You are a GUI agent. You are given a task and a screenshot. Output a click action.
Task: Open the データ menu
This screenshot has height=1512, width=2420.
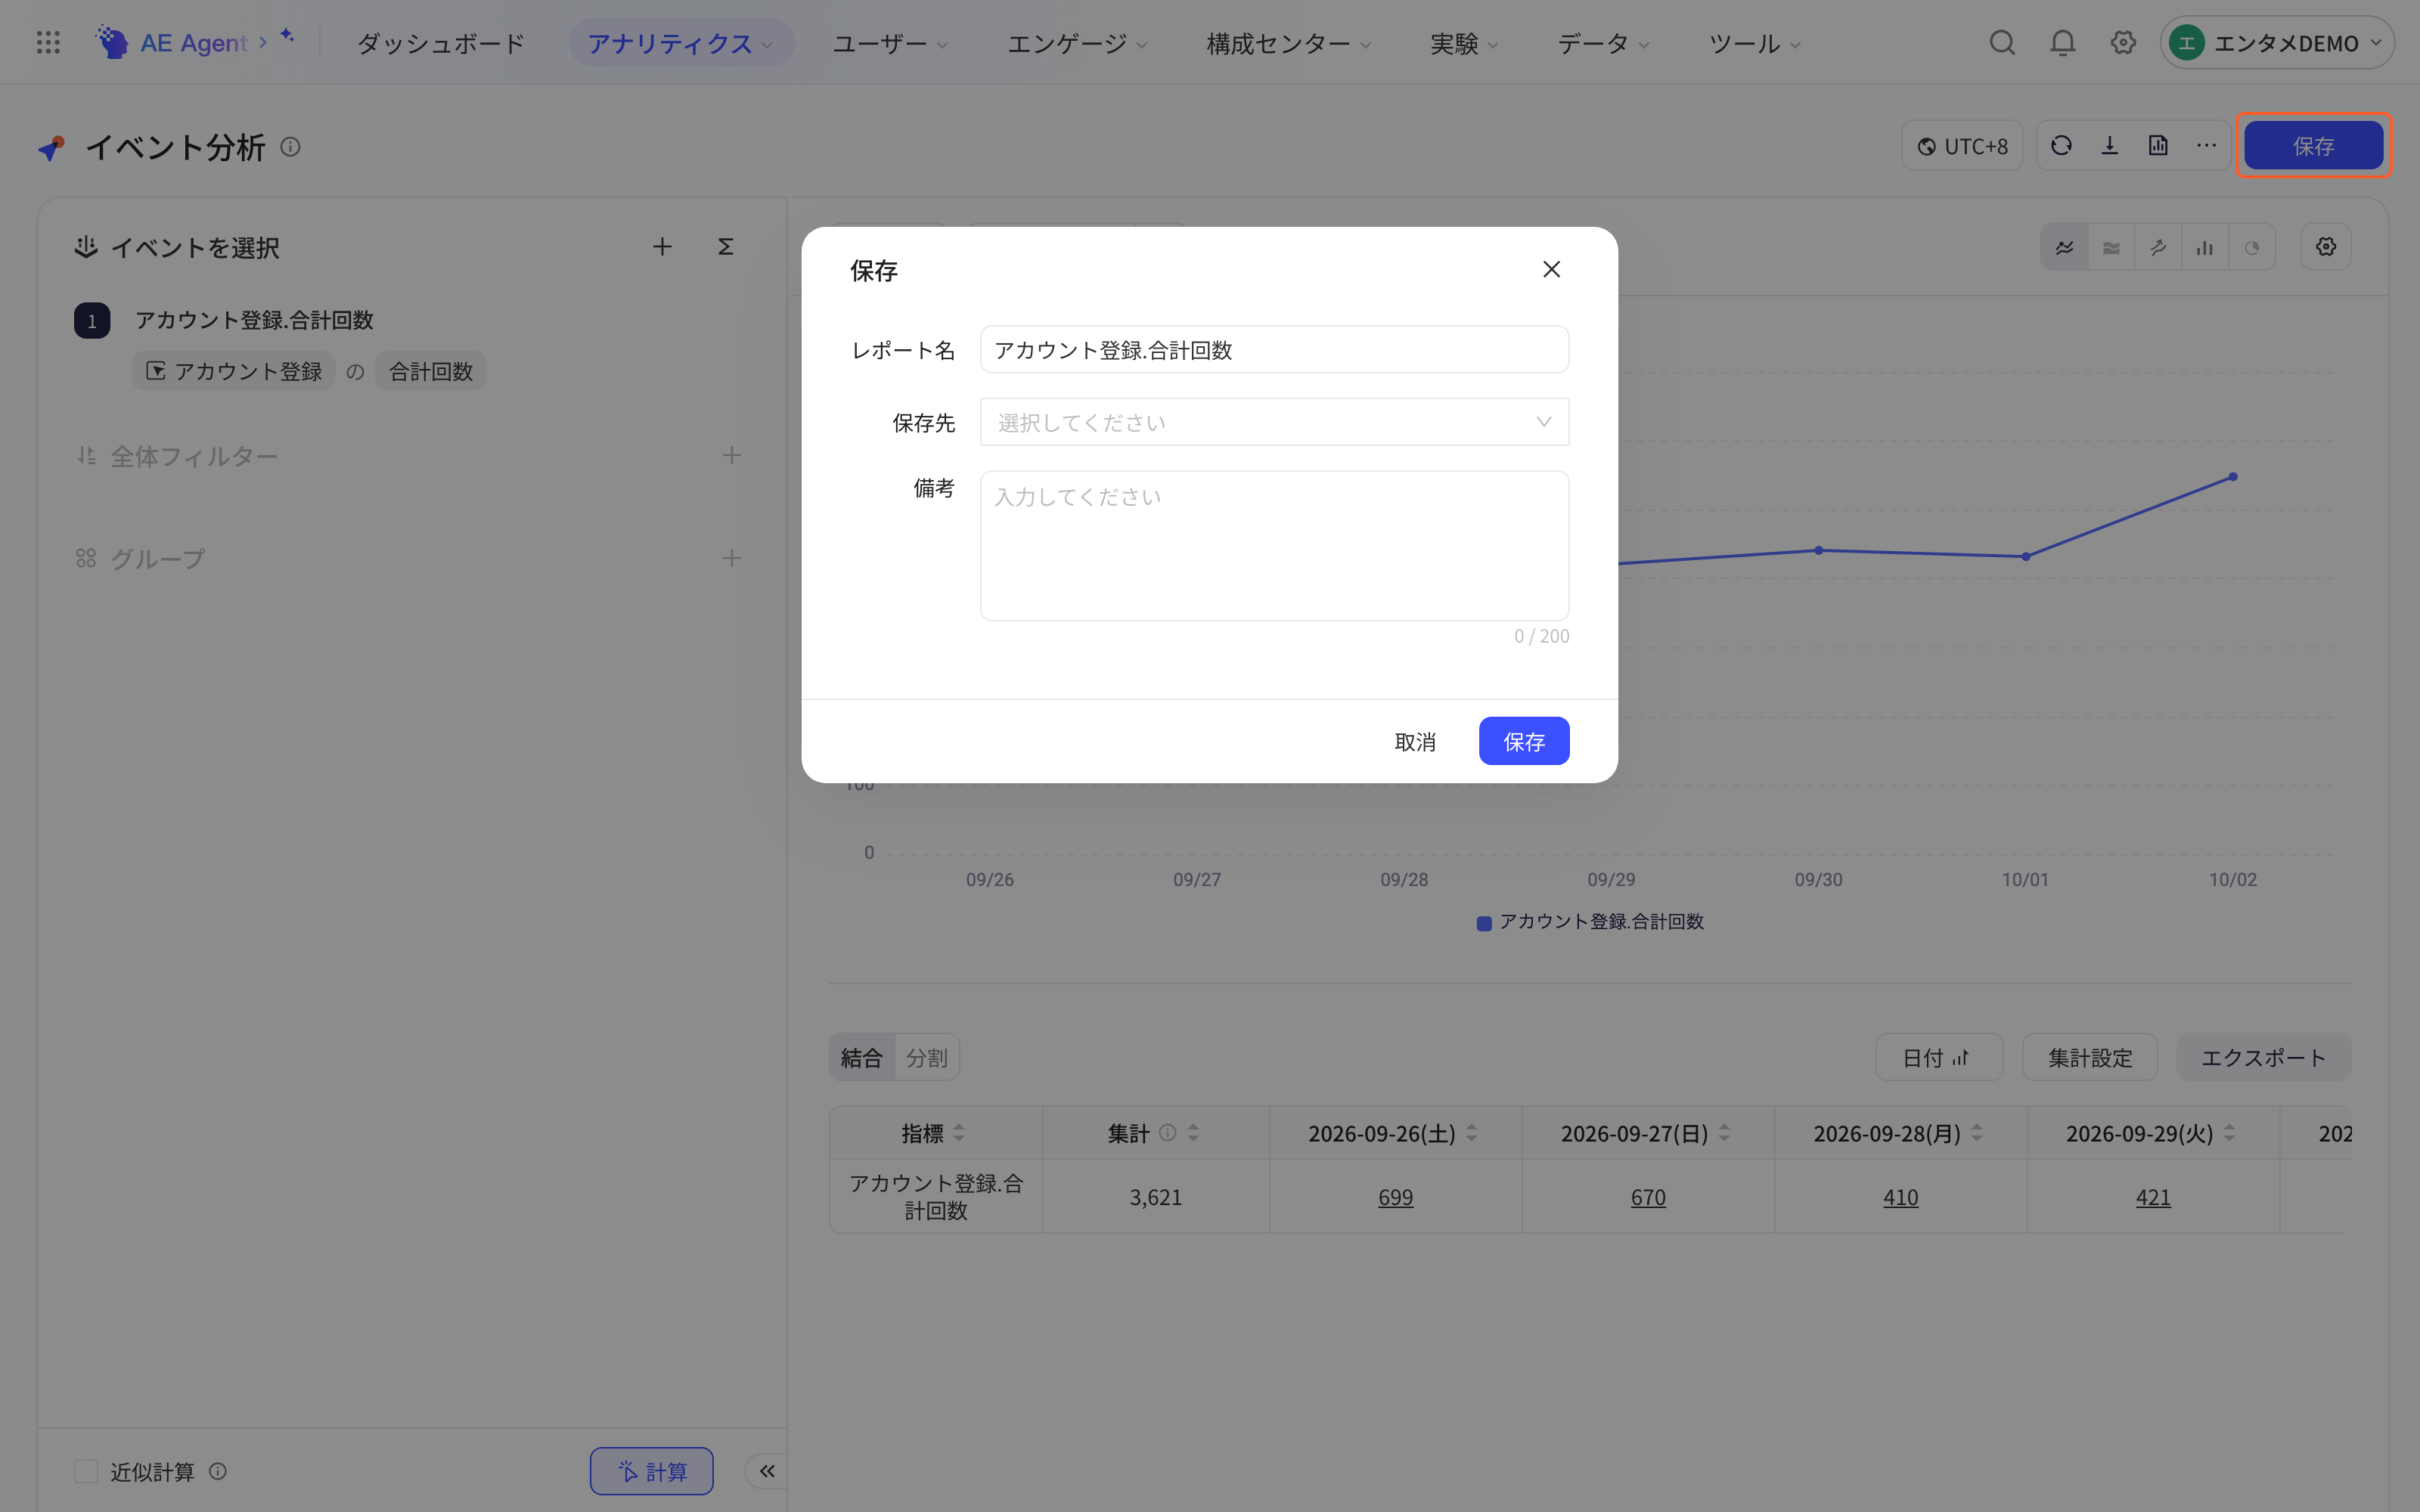(x=1603, y=43)
